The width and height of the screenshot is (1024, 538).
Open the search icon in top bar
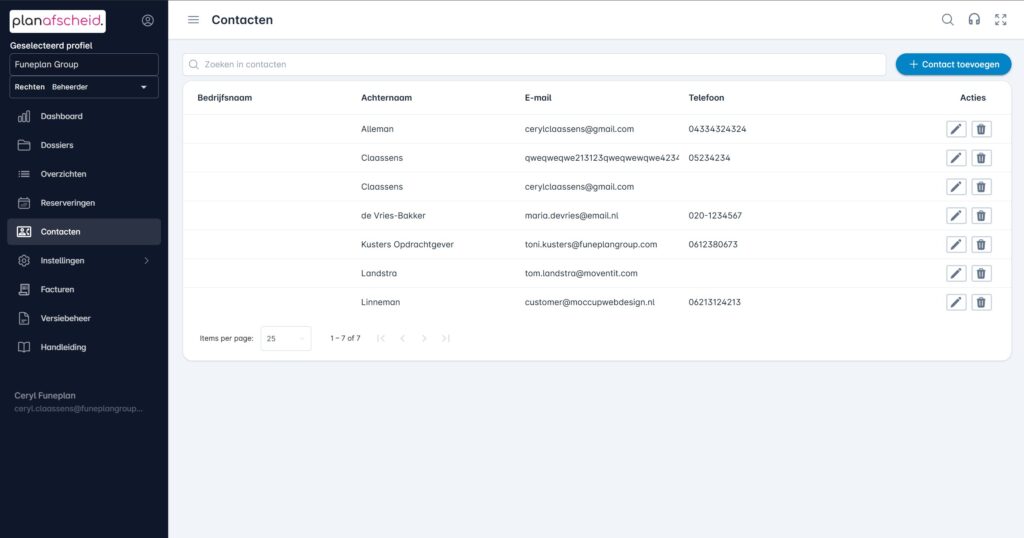(x=947, y=20)
